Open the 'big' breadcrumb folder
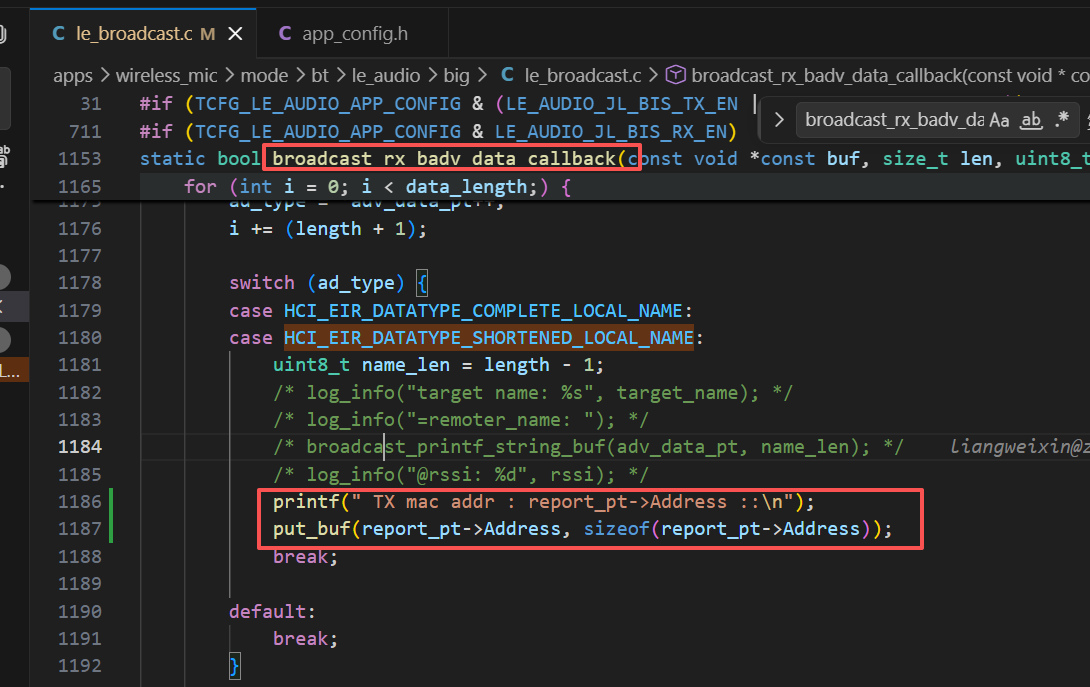This screenshot has width=1090, height=687. [456, 75]
